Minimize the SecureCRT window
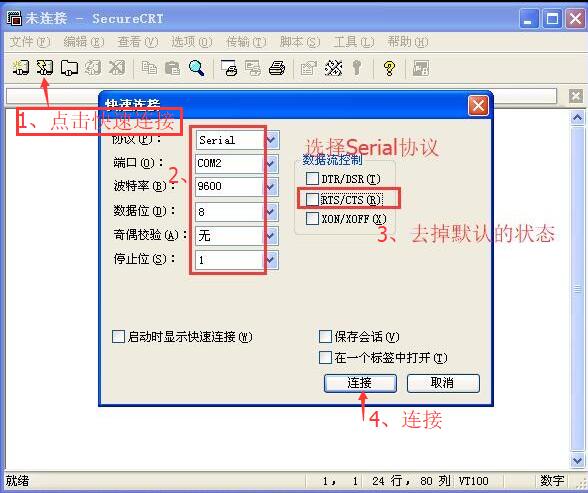The width and height of the screenshot is (588, 493). tap(529, 18)
